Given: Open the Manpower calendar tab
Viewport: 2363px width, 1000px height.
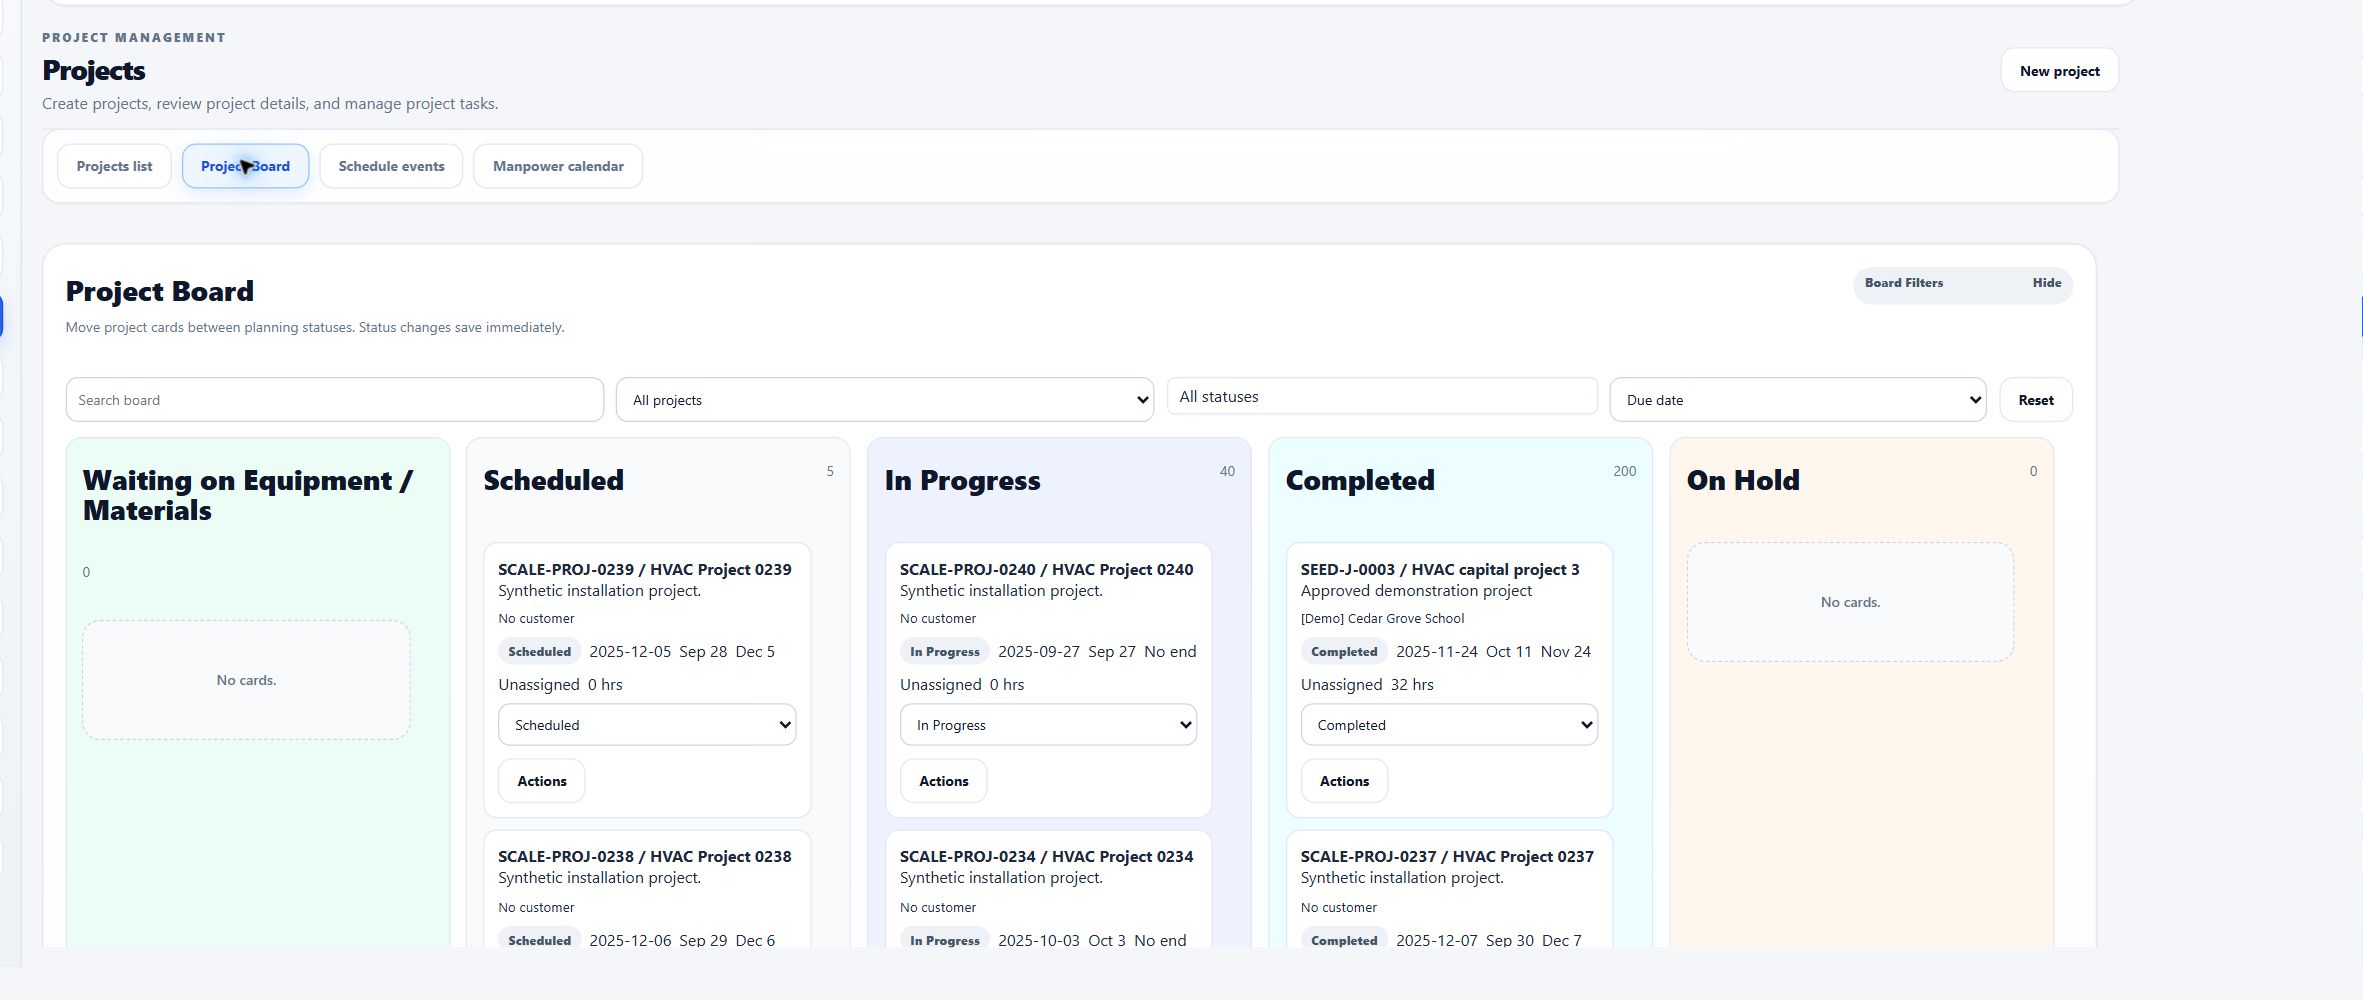Looking at the screenshot, I should [x=558, y=166].
